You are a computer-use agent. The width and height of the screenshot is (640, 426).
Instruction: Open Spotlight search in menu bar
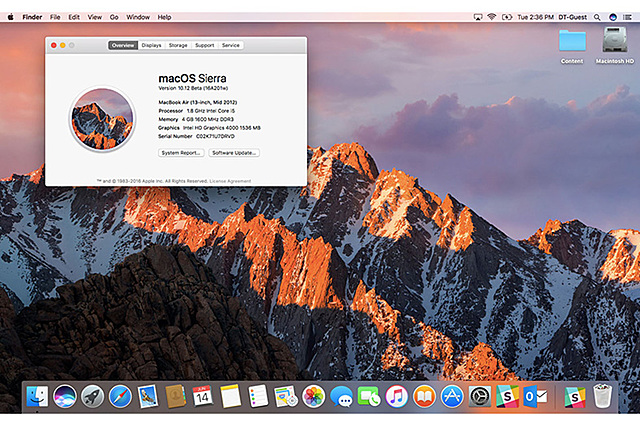597,17
